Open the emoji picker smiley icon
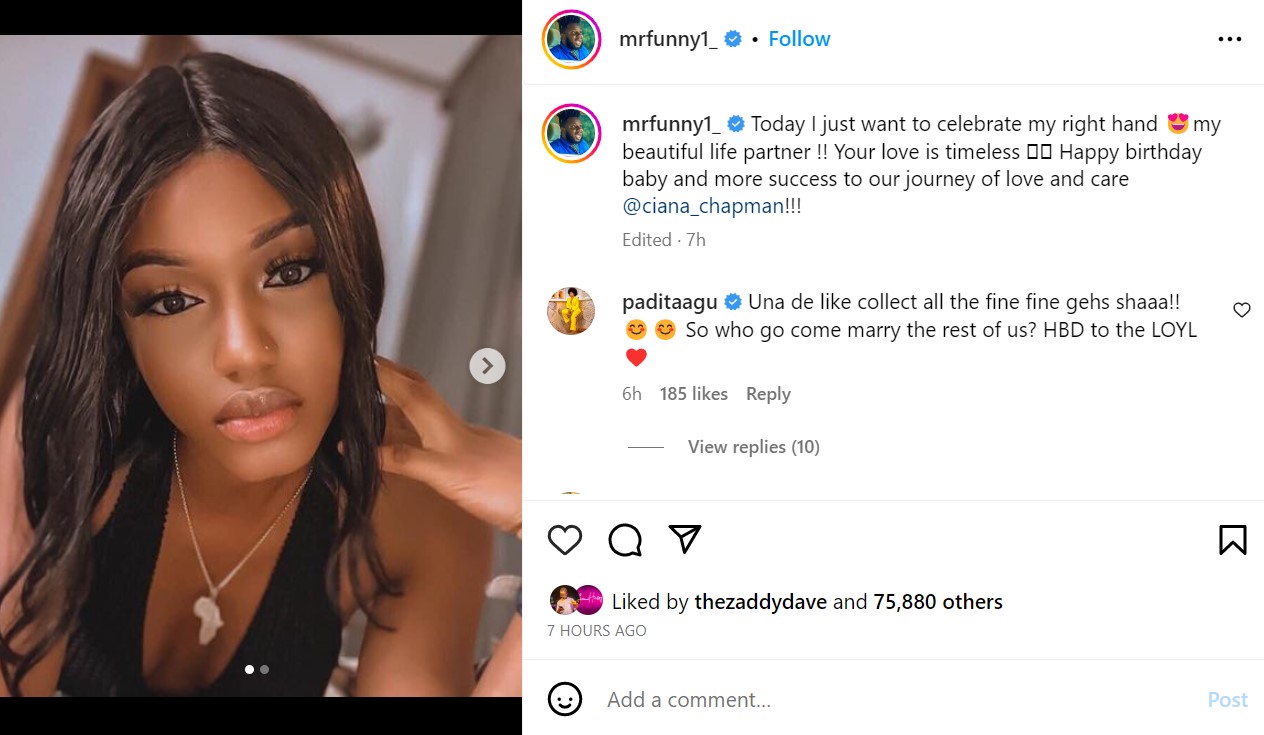Viewport: 1264px width, 735px height. (565, 699)
